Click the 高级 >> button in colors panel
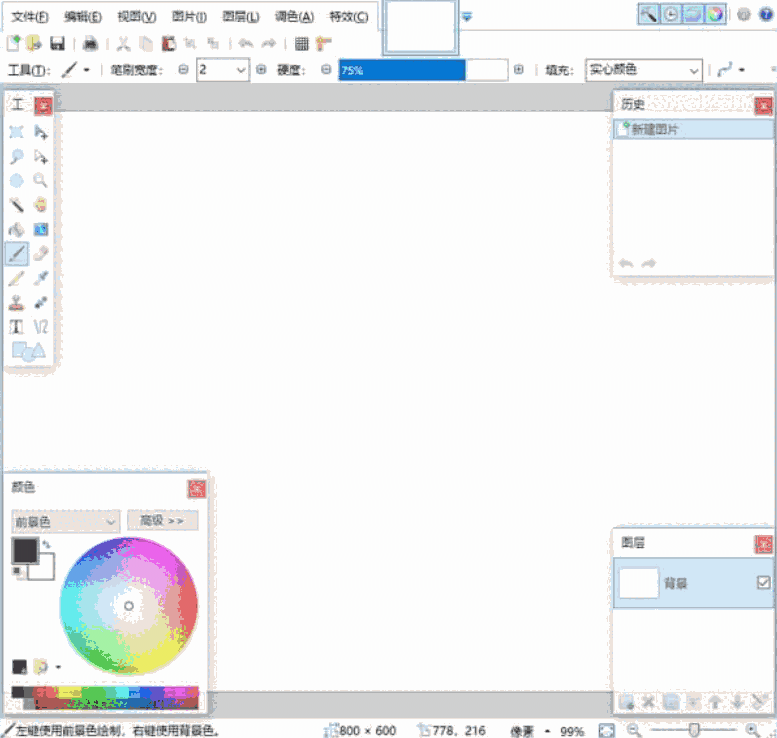The height and width of the screenshot is (738, 777). click(163, 520)
